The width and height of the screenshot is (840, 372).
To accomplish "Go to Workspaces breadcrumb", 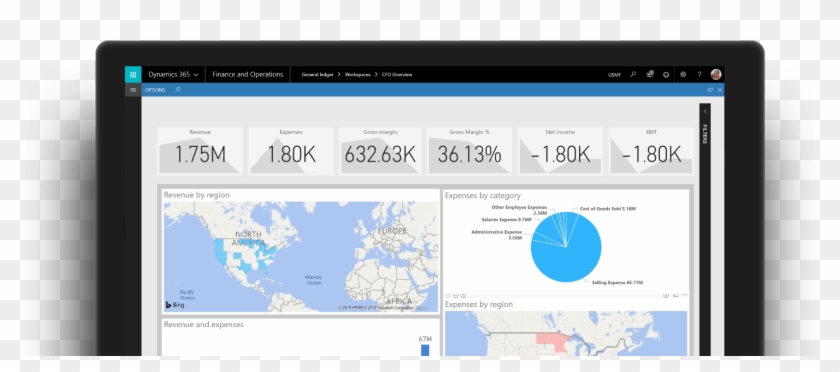I will click(357, 75).
